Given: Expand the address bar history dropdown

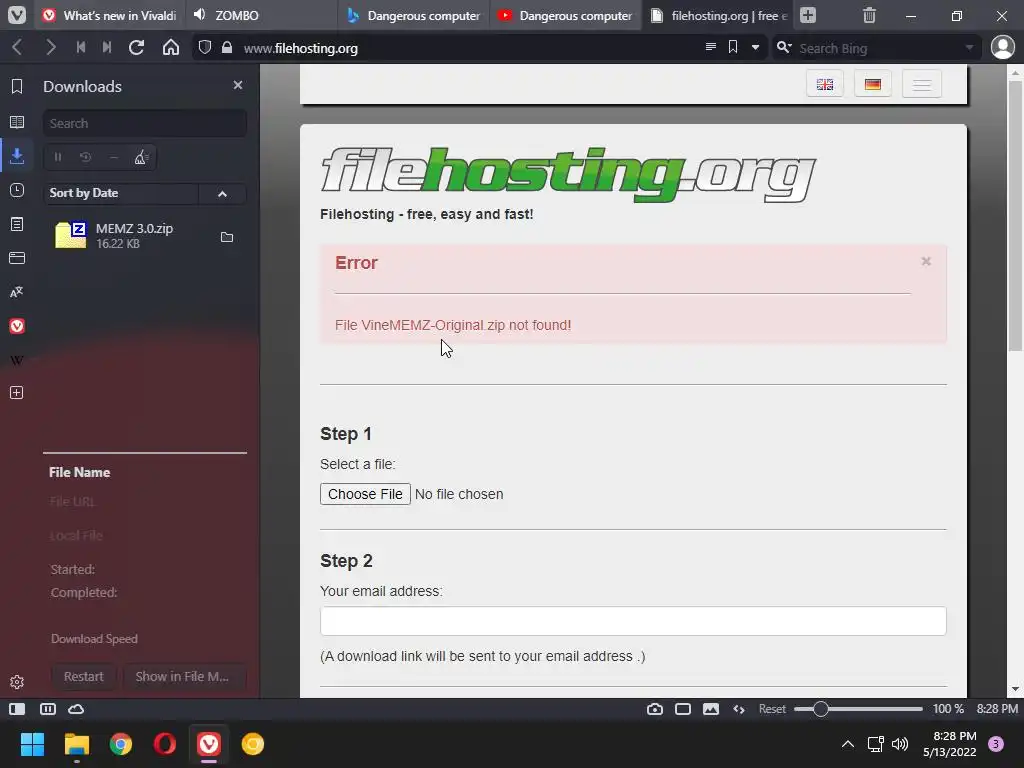Looking at the screenshot, I should click(x=756, y=48).
